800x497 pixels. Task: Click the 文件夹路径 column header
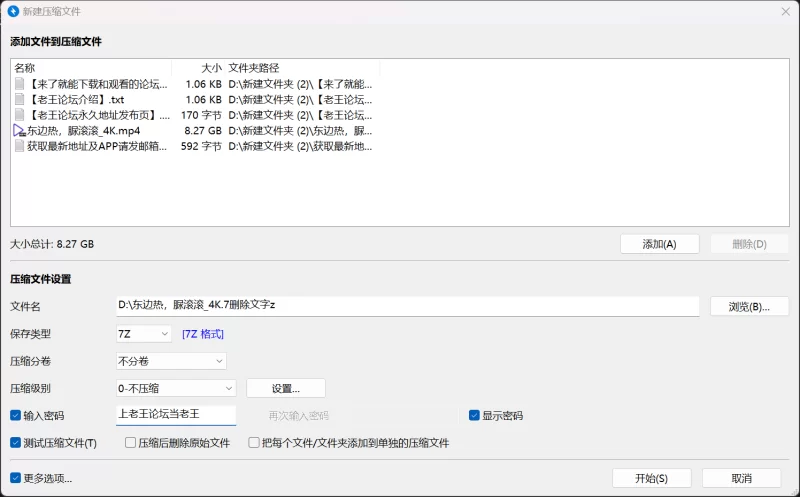point(254,68)
